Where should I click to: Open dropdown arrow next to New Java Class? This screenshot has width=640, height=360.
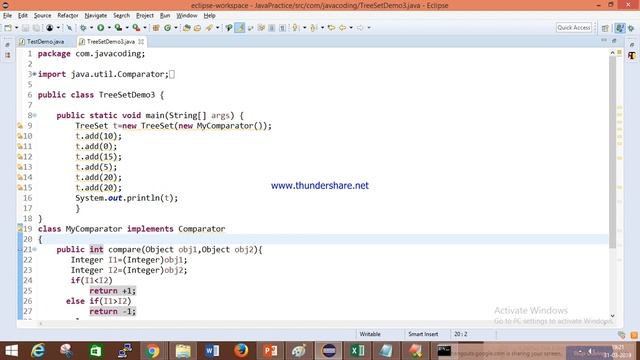point(176,28)
